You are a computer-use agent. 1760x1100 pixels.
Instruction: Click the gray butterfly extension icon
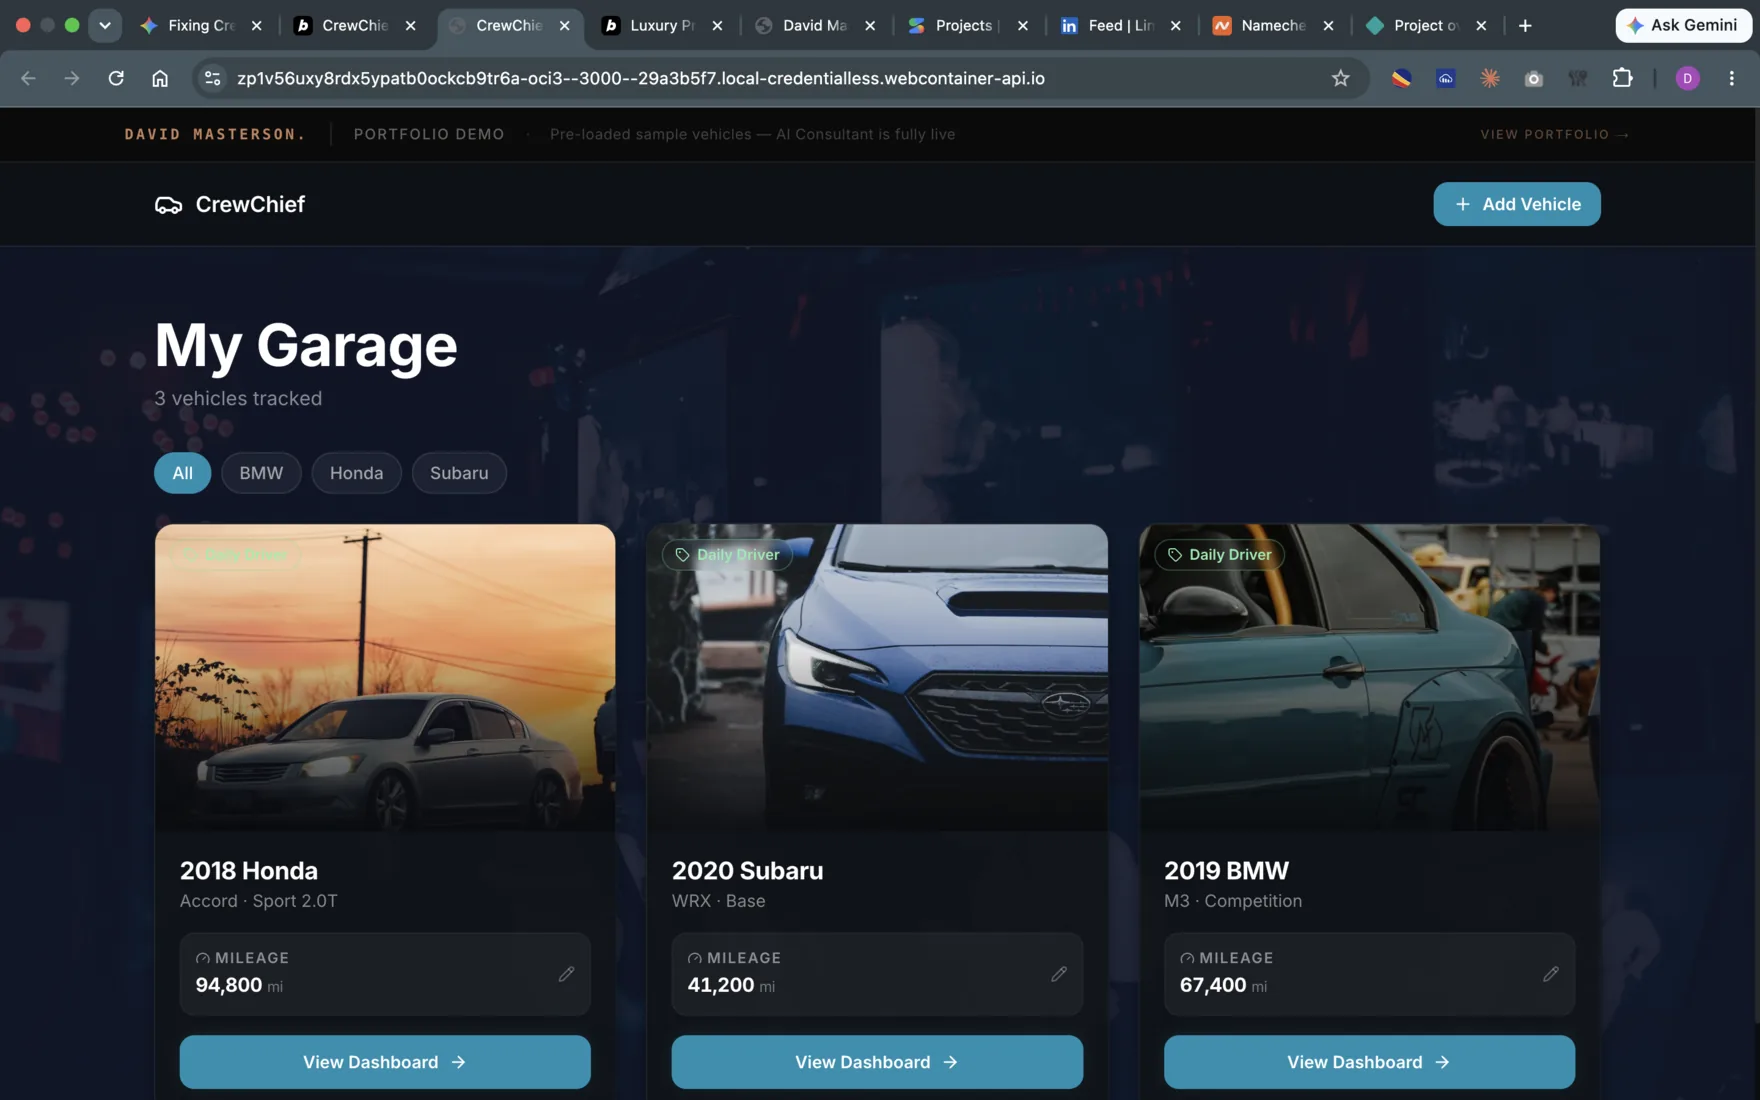(1578, 78)
